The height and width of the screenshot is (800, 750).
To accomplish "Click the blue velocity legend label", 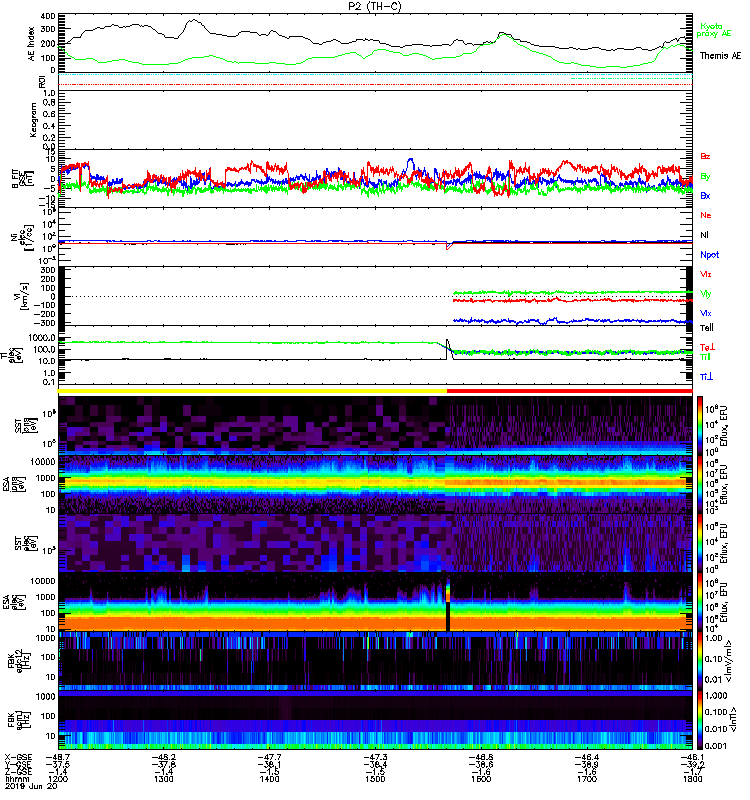I will pos(705,313).
